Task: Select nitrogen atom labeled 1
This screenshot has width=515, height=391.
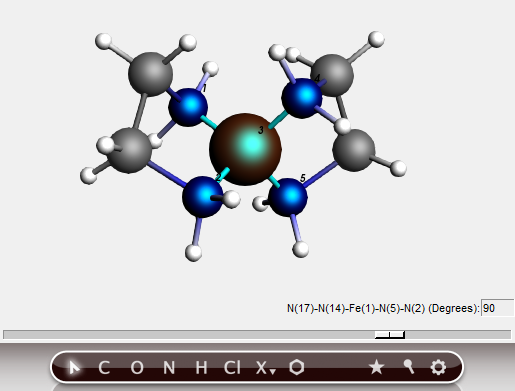Action: (x=188, y=107)
